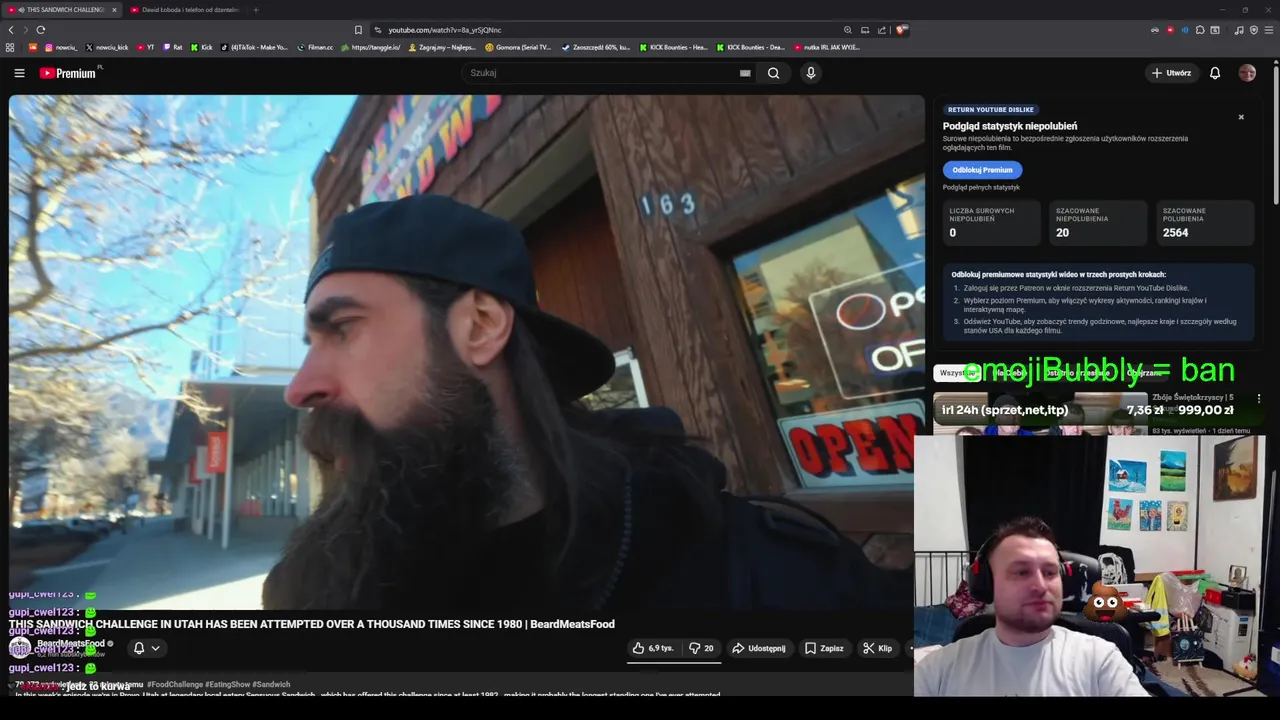Click the Klip clip button

pyautogui.click(x=878, y=648)
